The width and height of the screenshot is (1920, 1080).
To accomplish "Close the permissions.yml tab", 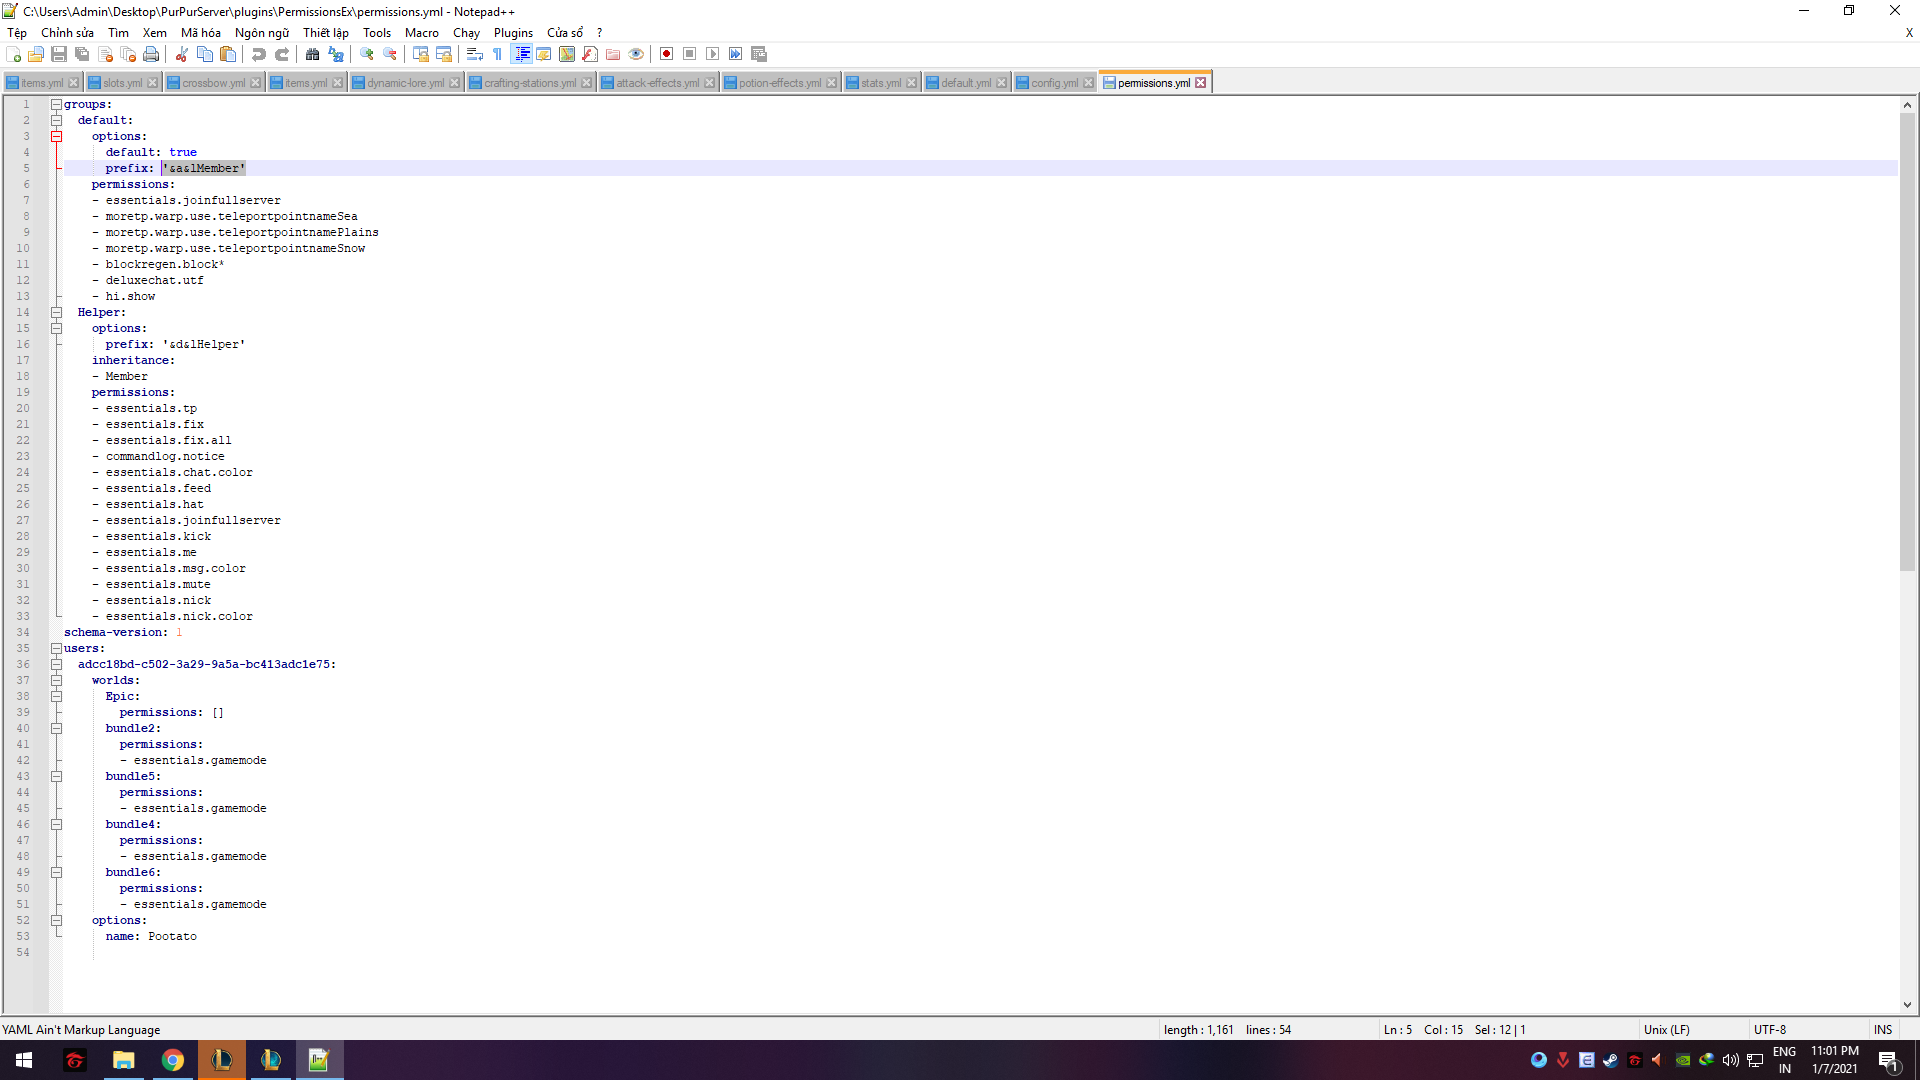I will pyautogui.click(x=1201, y=83).
